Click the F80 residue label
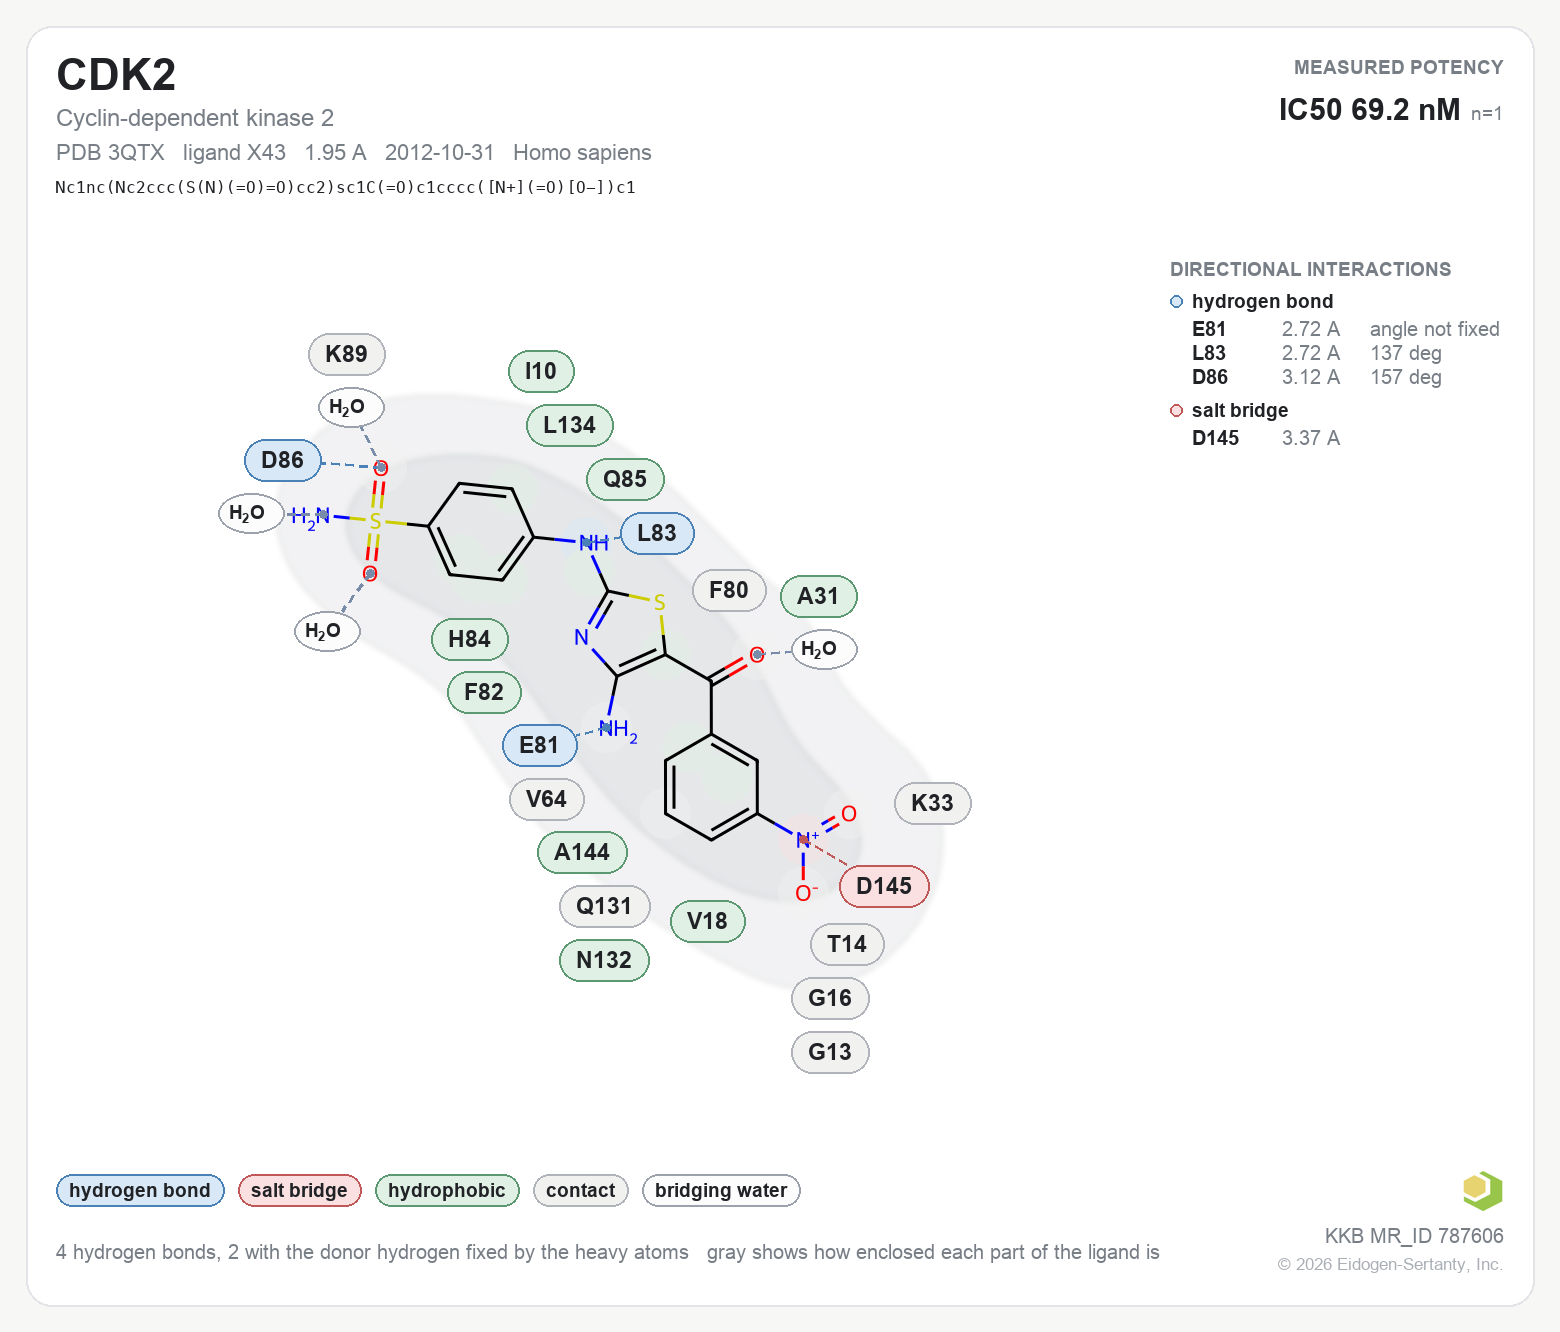Screen dimensions: 1560x1332 pos(729,590)
